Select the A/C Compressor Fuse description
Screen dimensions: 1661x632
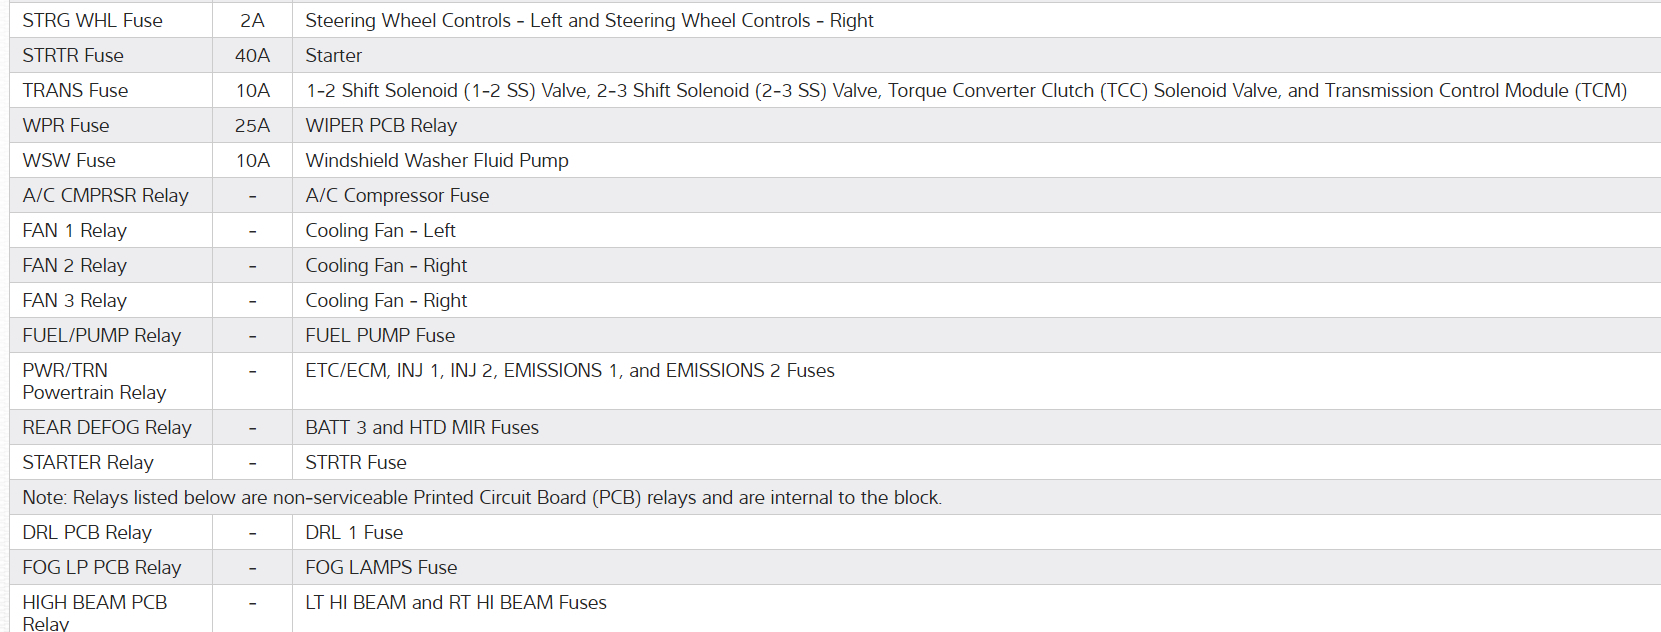(397, 195)
